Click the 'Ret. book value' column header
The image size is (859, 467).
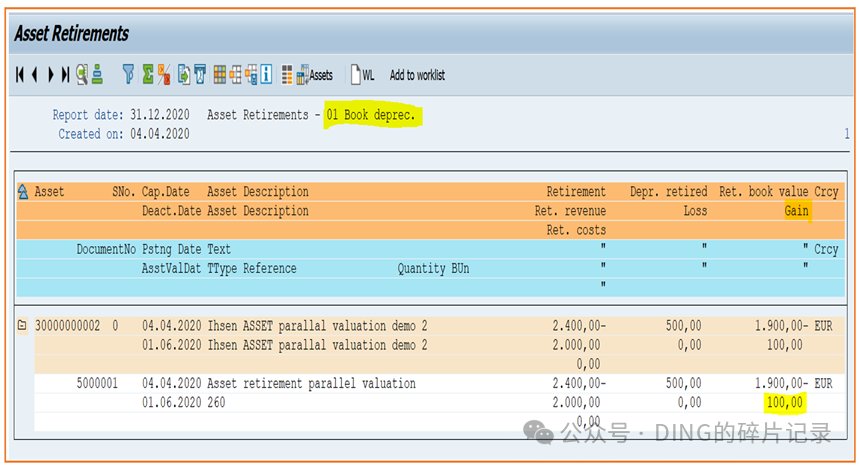click(763, 192)
